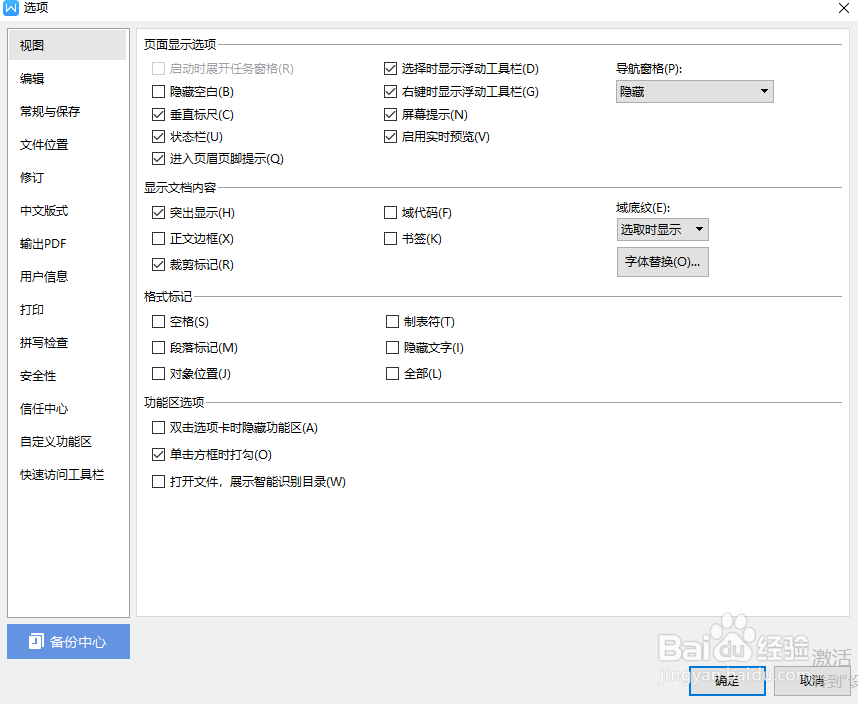
Task: Uncheck 选择时显示浮动工具栏(D)
Action: [x=390, y=68]
